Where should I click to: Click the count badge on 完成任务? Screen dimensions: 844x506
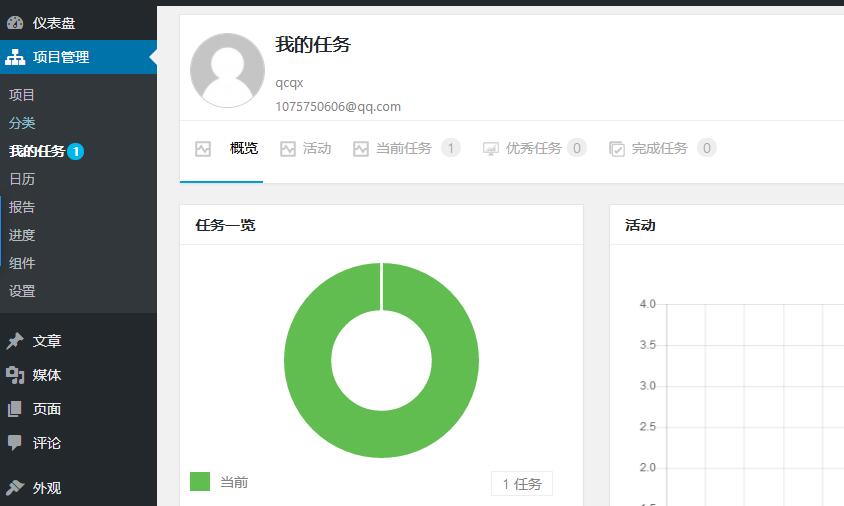coord(707,148)
